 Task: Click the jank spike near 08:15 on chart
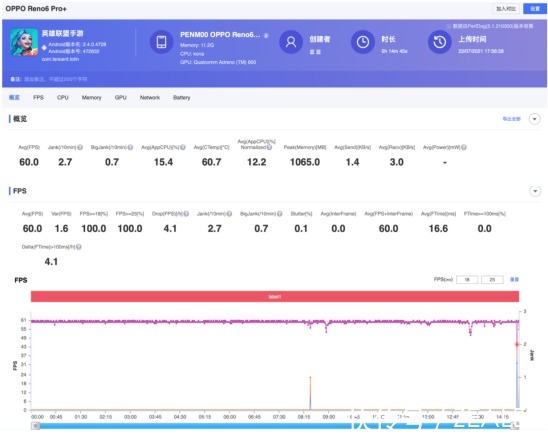310,392
